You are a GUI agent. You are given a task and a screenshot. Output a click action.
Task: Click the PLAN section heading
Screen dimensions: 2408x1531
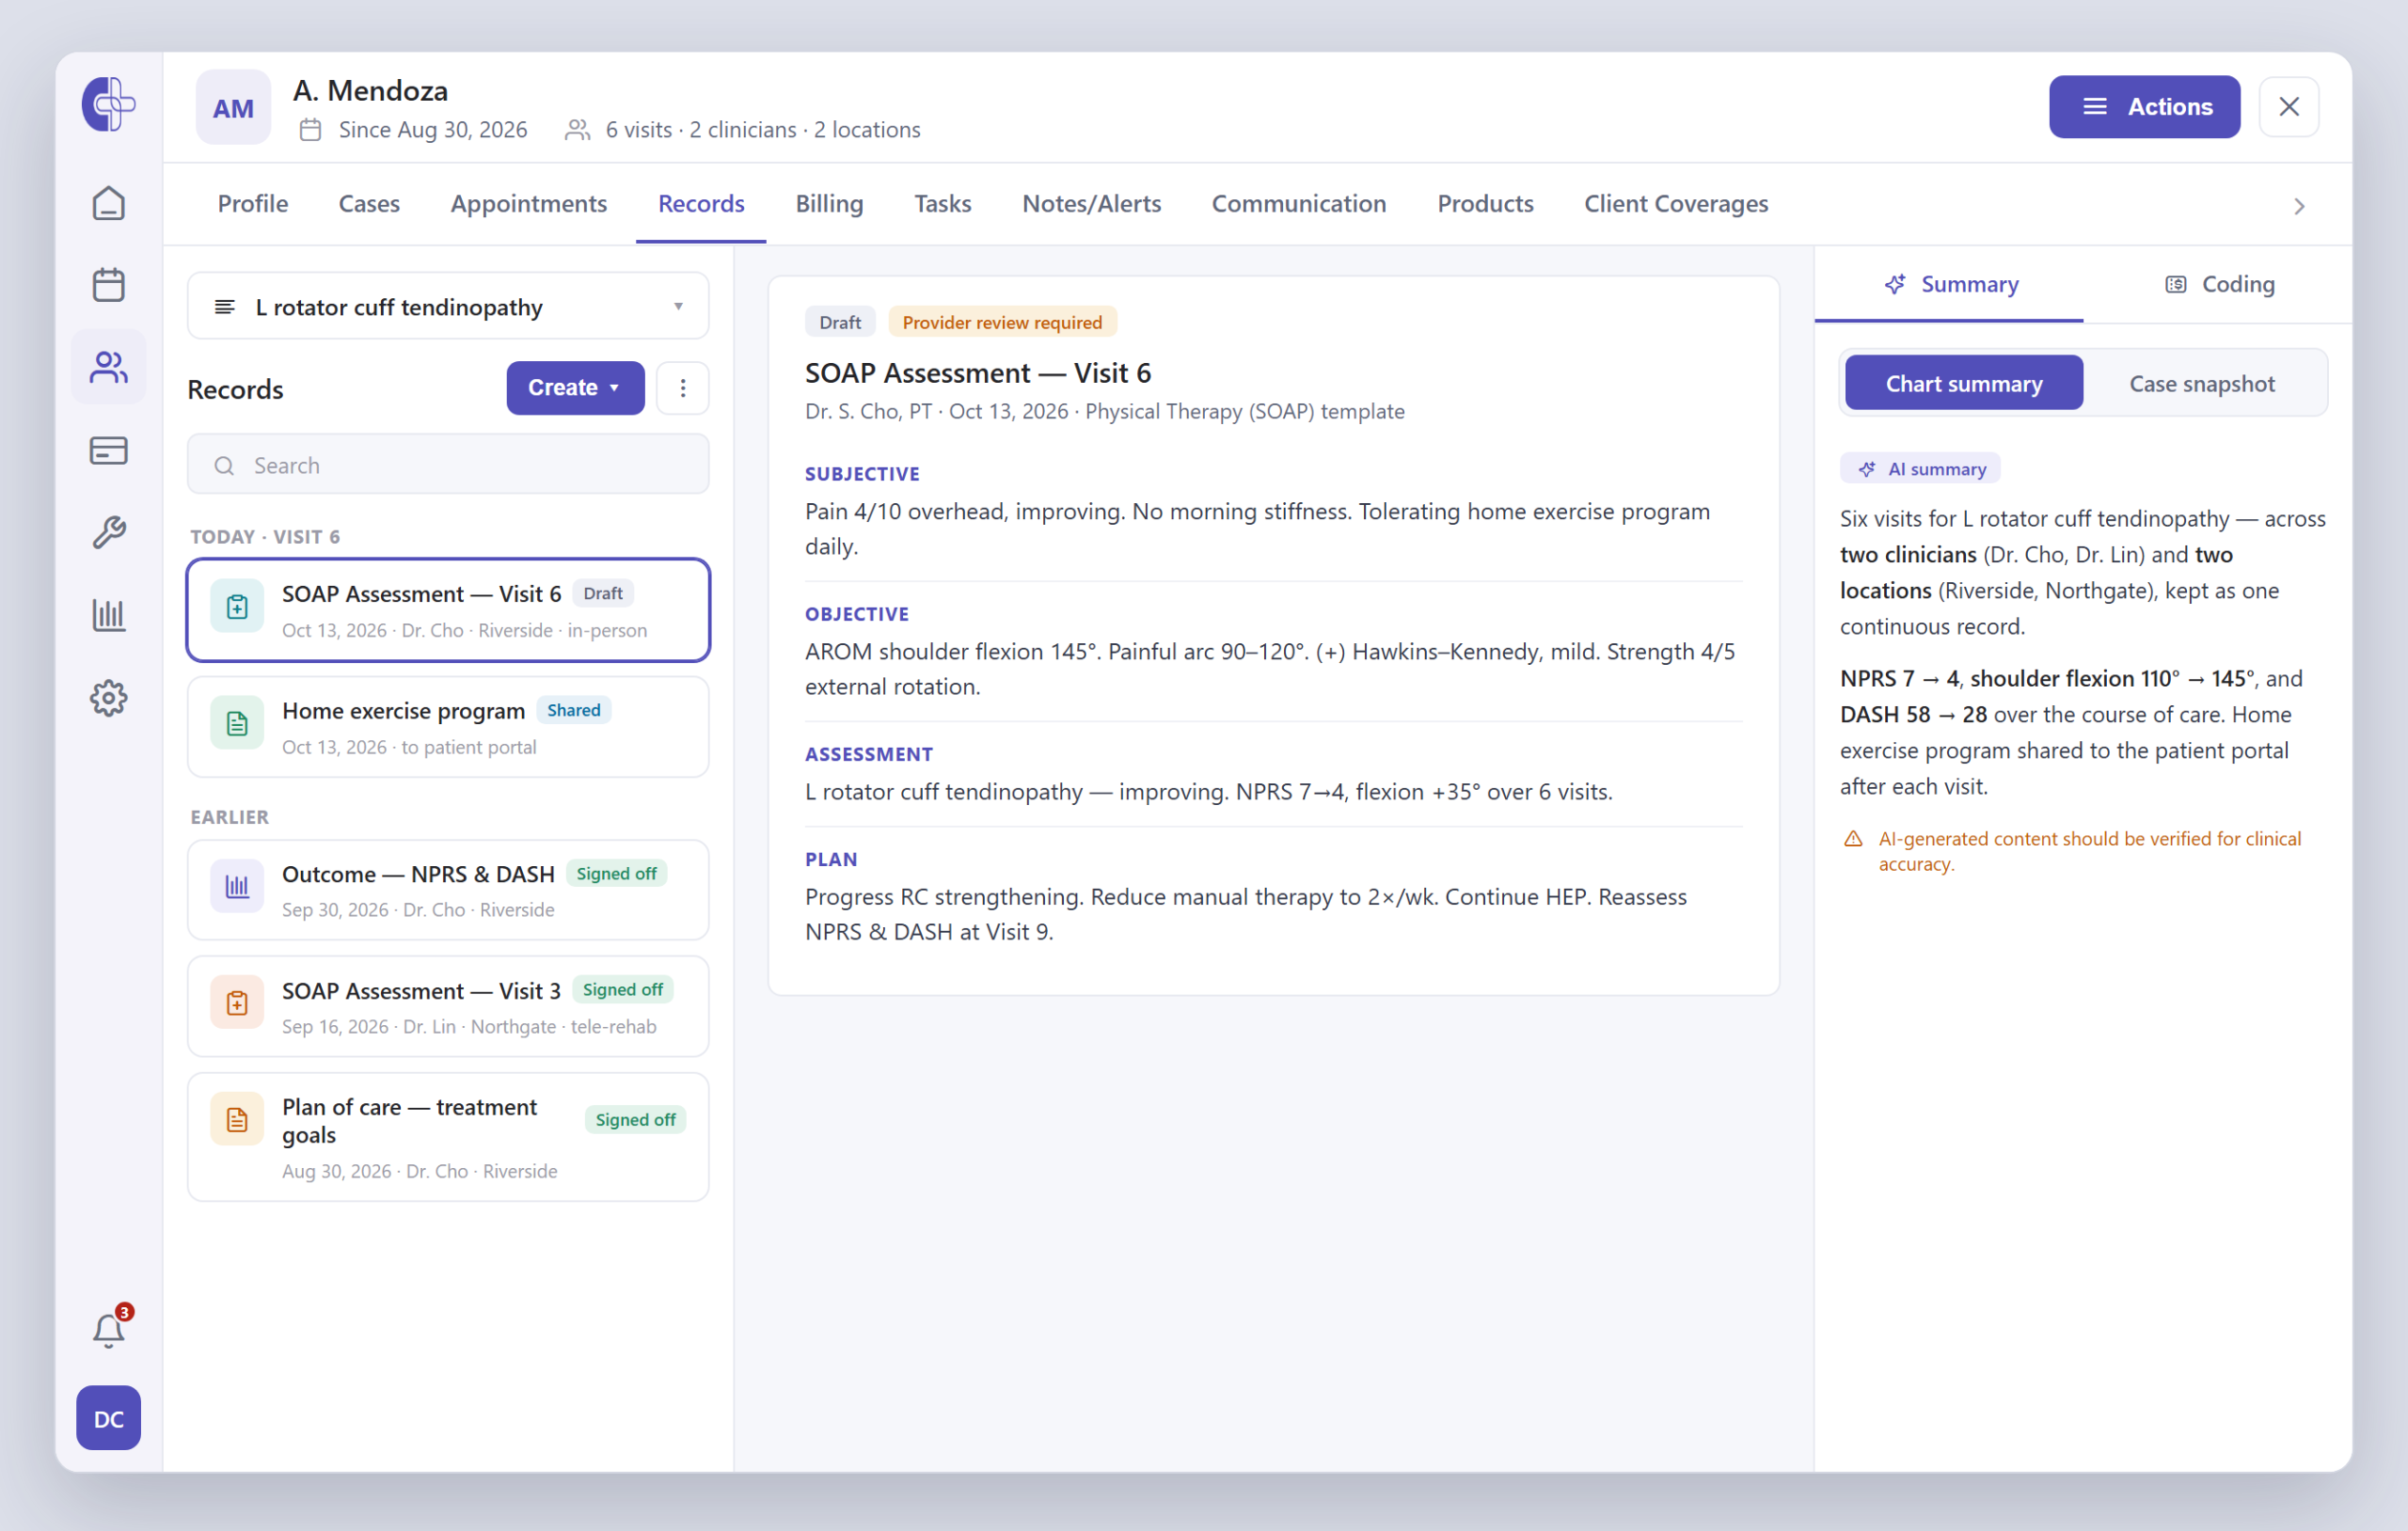click(x=831, y=859)
